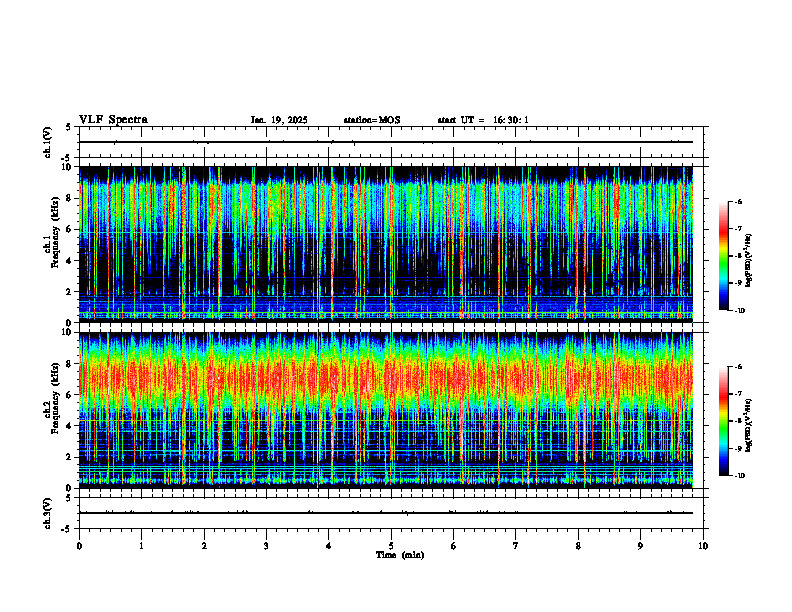Click time axis tick label "7"
792x612 pixels.
coord(516,546)
